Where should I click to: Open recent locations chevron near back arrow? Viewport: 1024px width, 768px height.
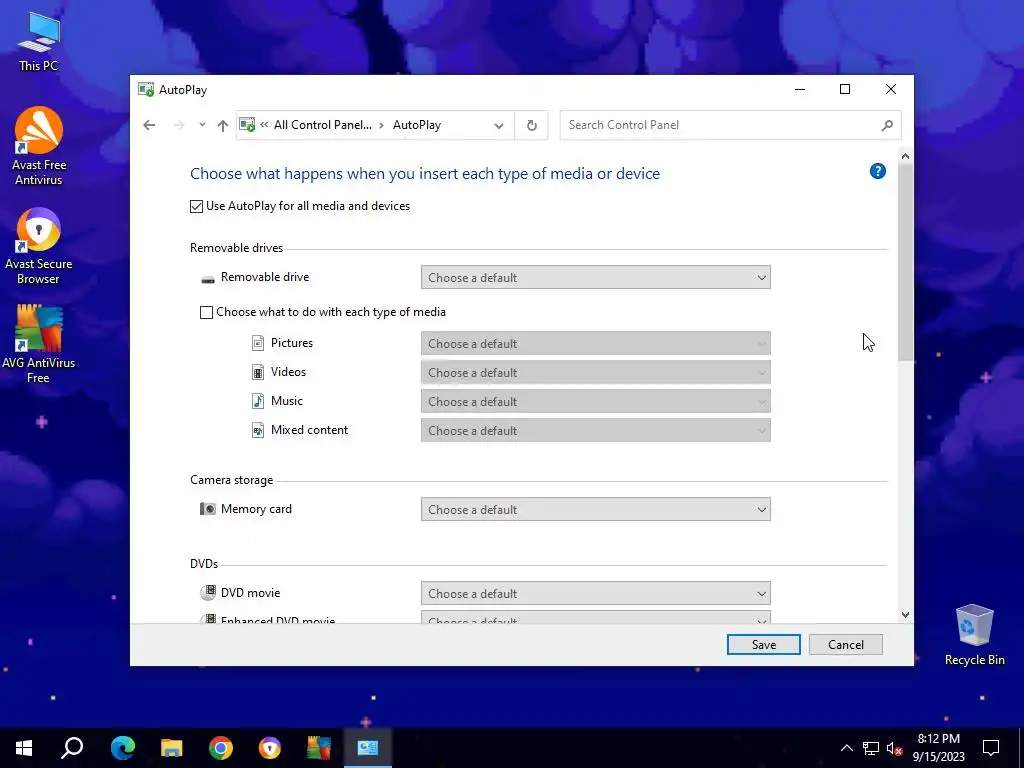(202, 125)
